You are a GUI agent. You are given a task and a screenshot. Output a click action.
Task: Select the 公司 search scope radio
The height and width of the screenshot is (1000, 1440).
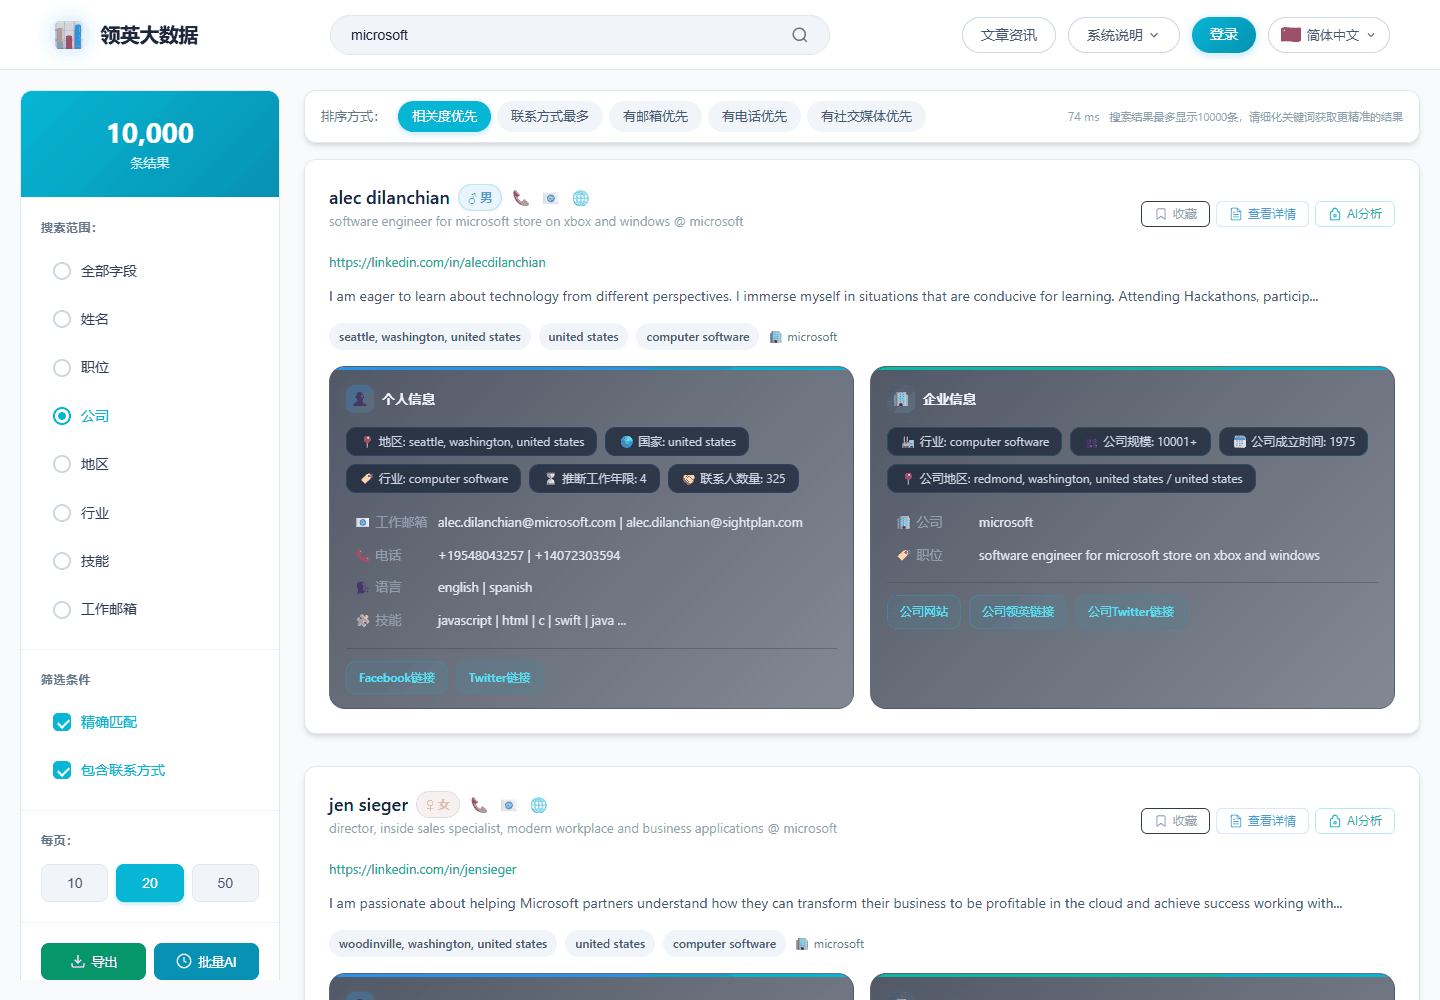tap(62, 416)
